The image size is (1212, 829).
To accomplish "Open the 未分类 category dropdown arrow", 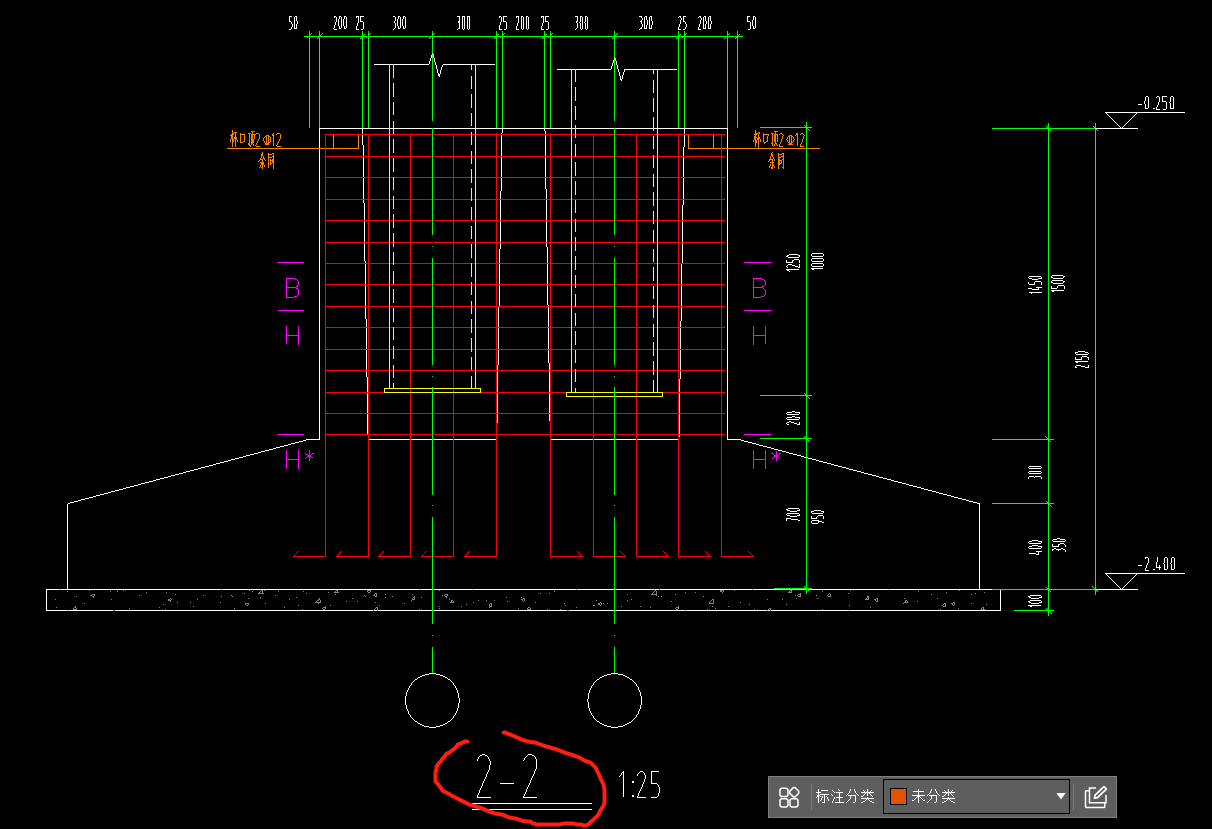I will pos(1061,797).
